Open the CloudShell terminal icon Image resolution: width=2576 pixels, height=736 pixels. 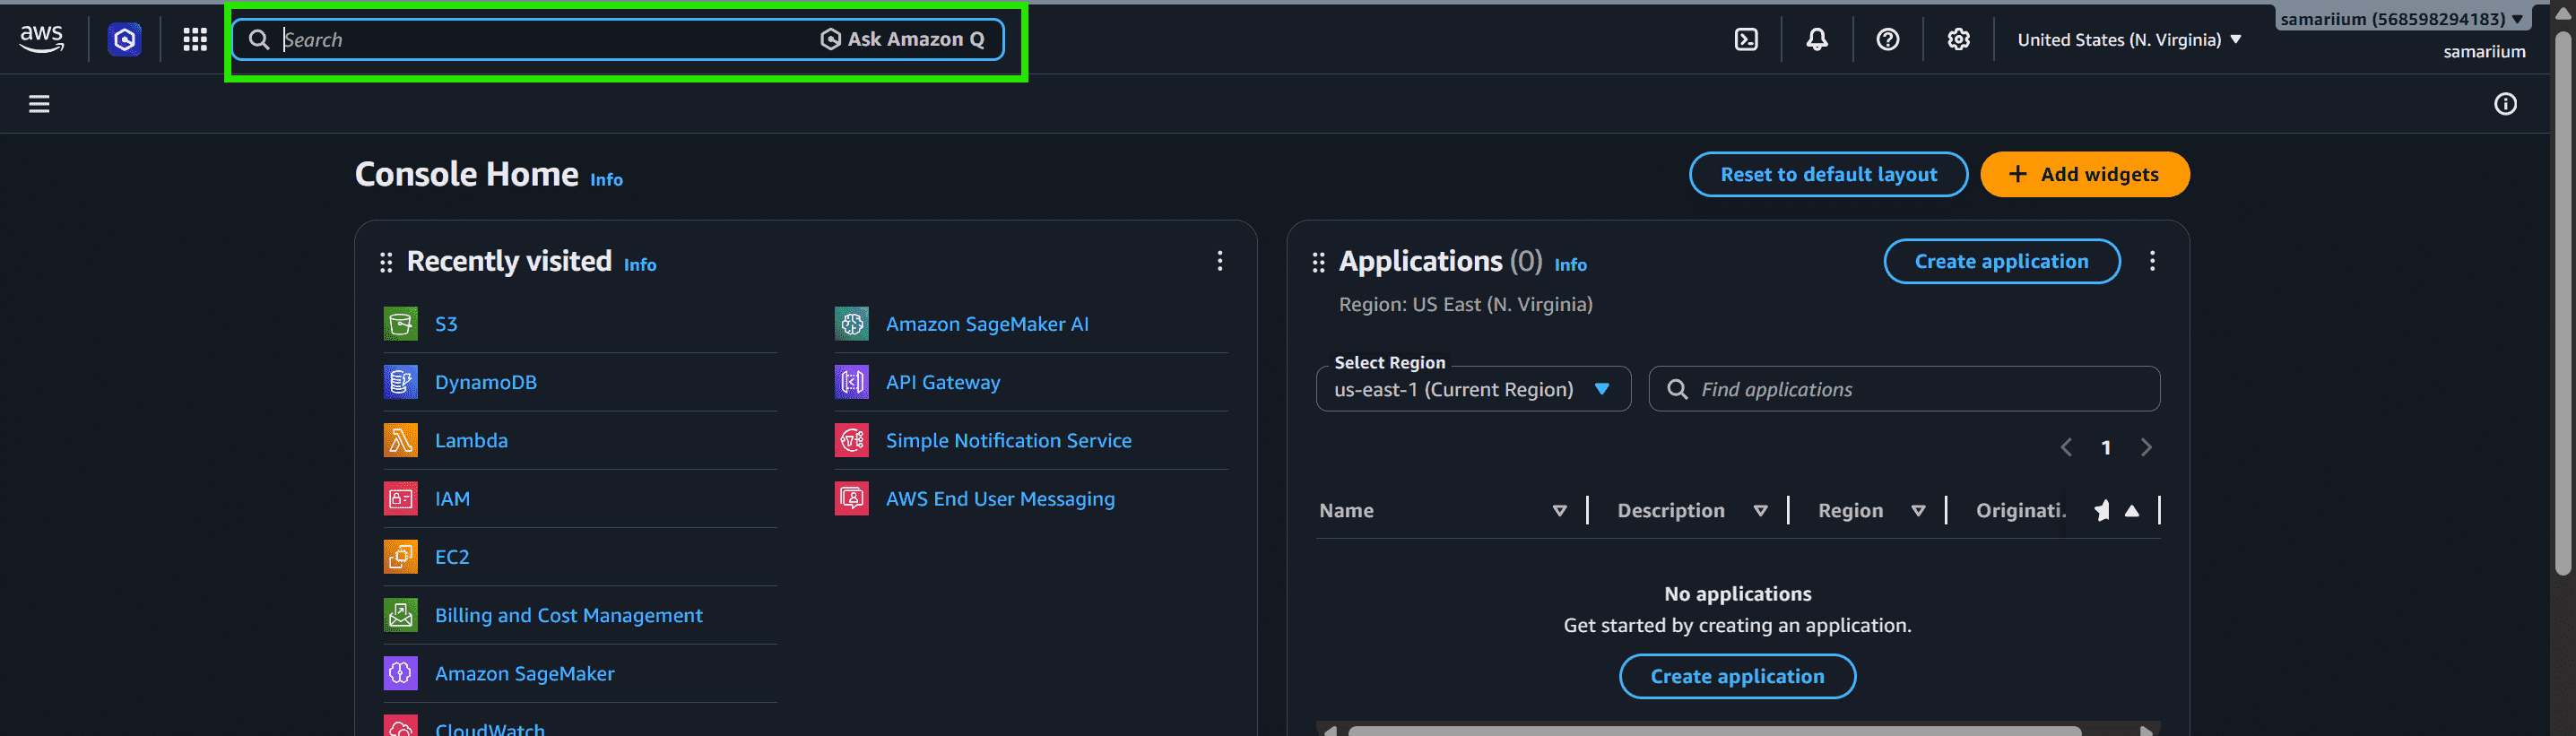point(1746,39)
